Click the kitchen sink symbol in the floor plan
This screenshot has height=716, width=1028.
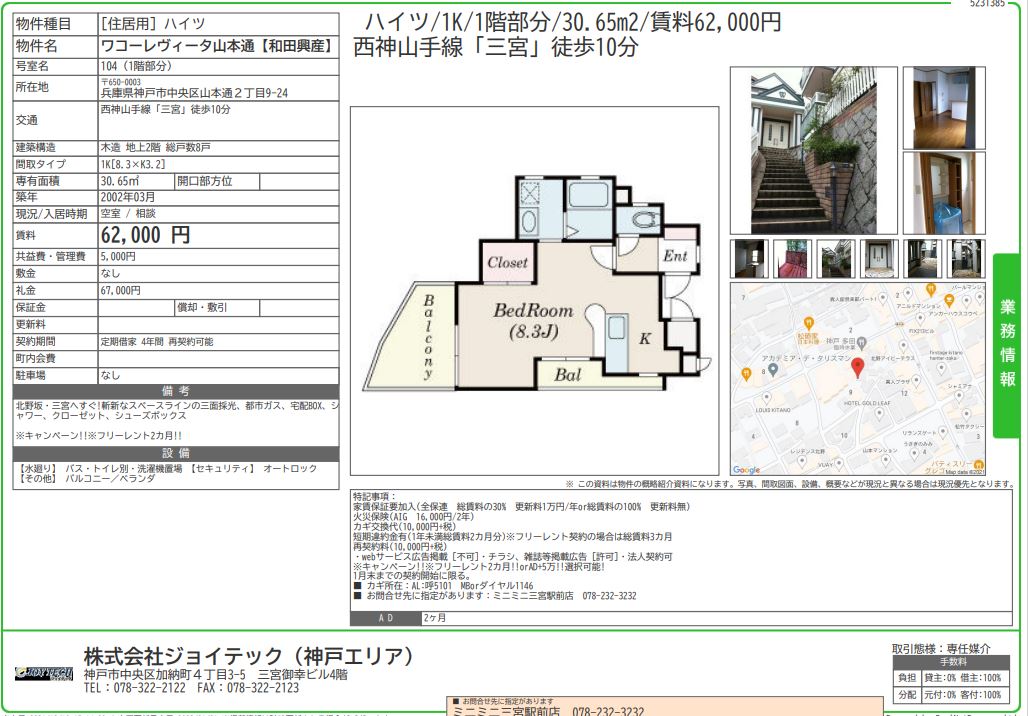click(x=616, y=328)
